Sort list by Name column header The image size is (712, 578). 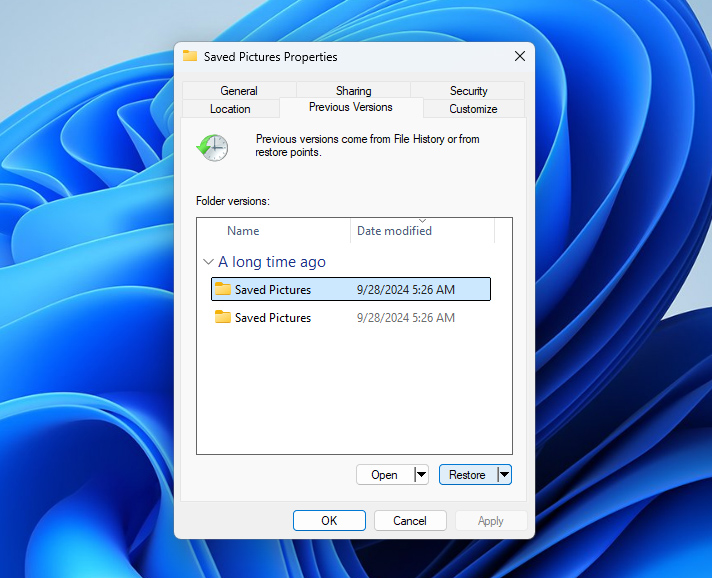(x=274, y=231)
